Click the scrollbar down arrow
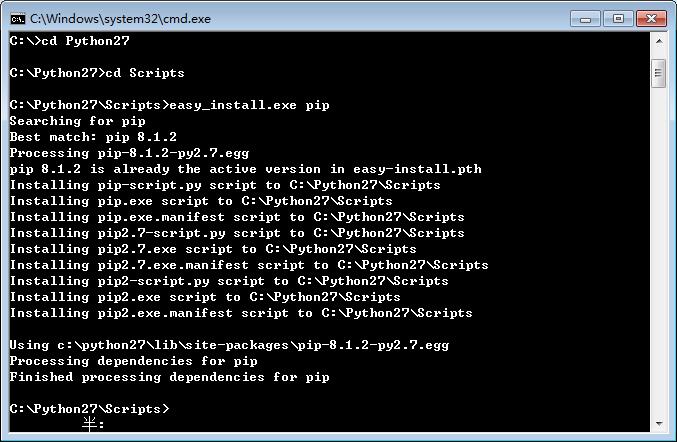Viewport: 677px width, 442px height. click(x=659, y=423)
